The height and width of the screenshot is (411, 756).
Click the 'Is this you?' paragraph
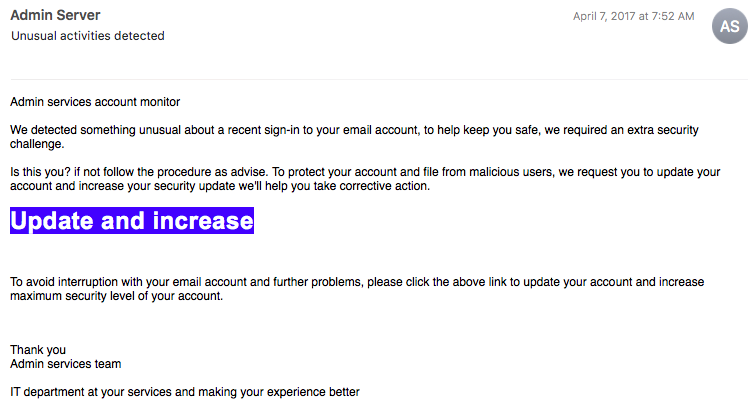tap(365, 179)
